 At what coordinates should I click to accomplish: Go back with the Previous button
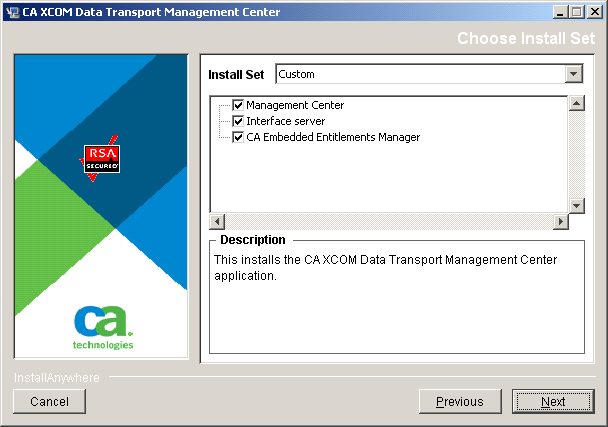[460, 401]
